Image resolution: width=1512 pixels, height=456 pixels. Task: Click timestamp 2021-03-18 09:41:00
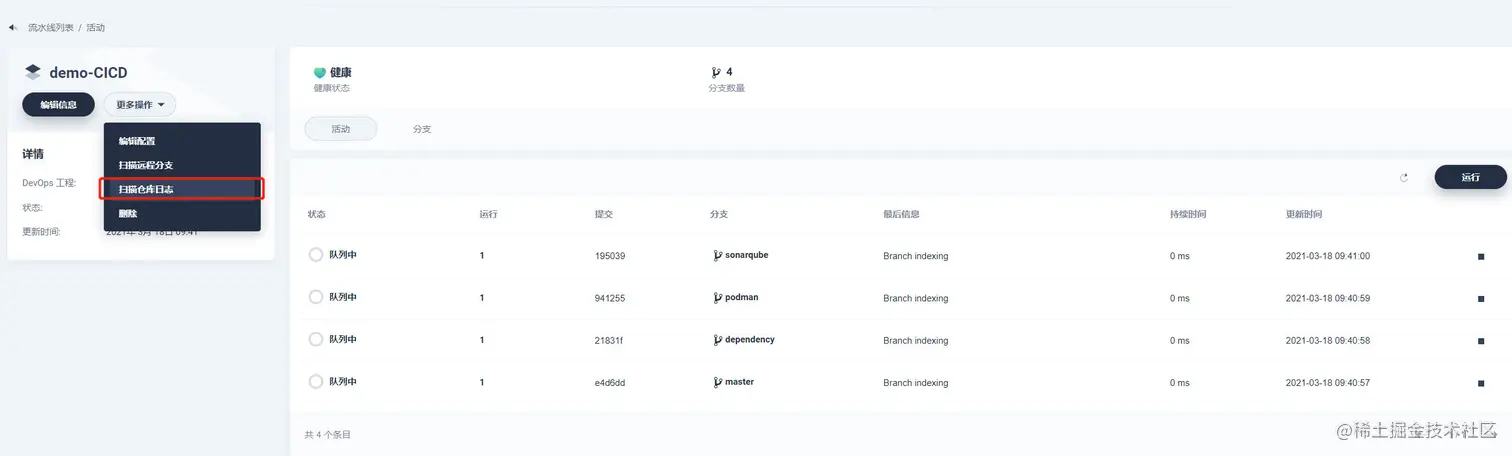tap(1328, 256)
